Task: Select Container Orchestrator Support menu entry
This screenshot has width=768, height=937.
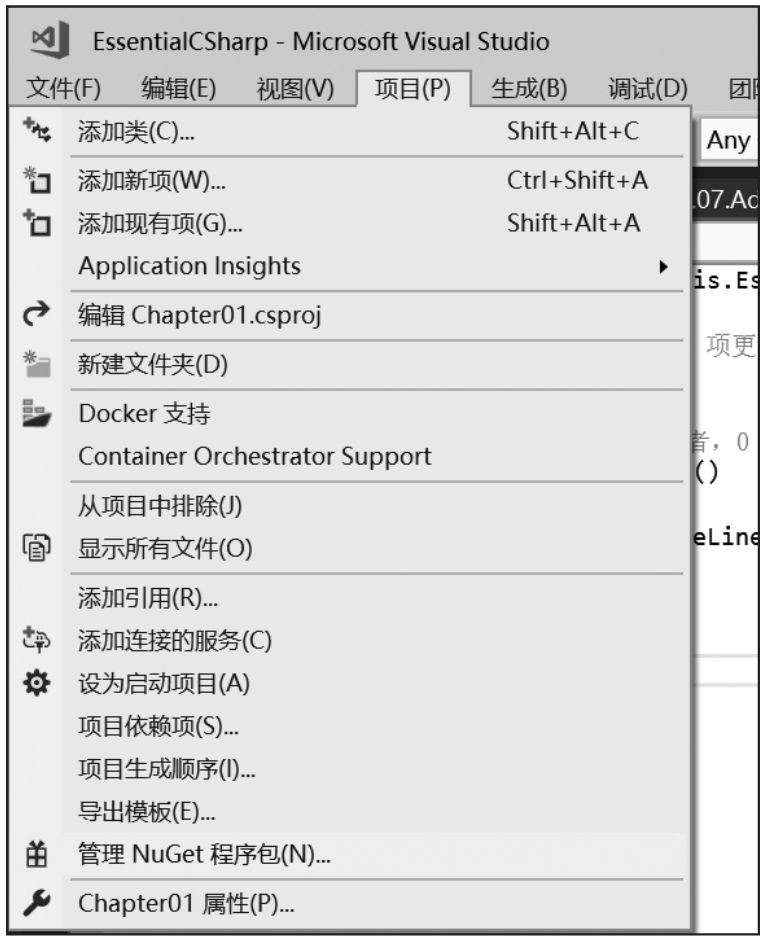Action: (x=255, y=456)
